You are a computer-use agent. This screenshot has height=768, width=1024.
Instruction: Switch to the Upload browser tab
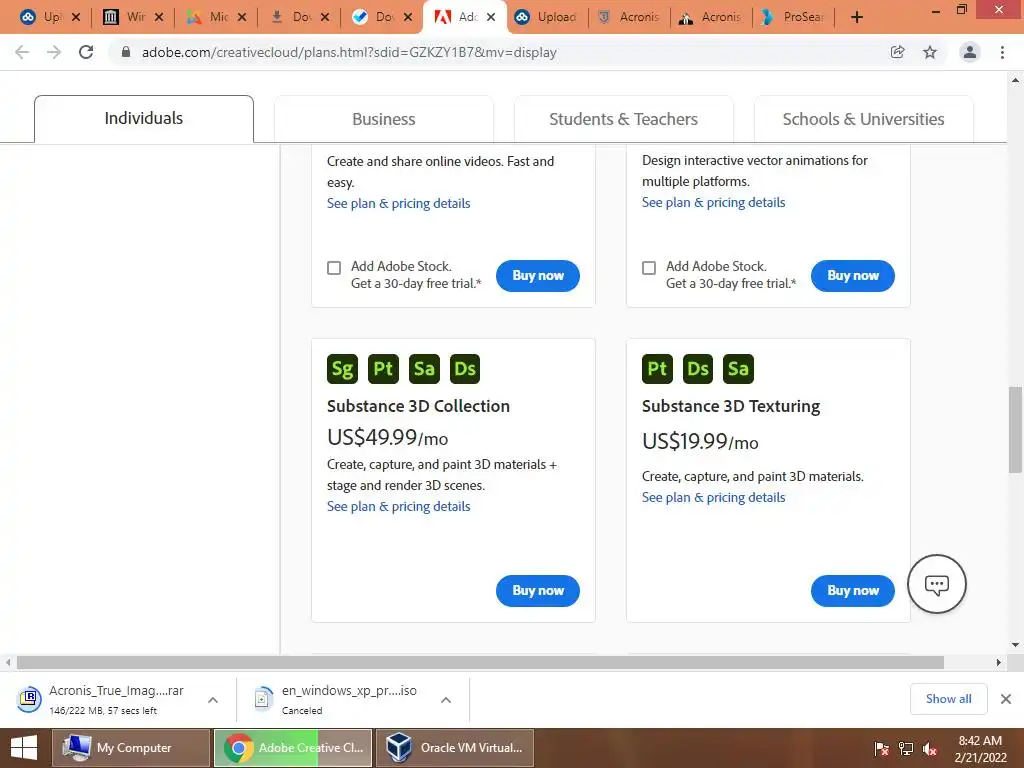[x=547, y=18]
